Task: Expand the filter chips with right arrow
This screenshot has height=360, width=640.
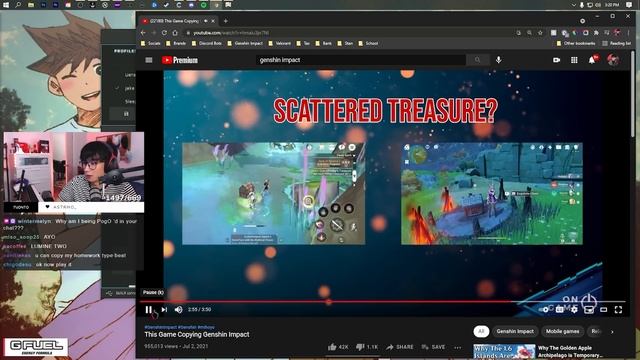Action: [612, 331]
